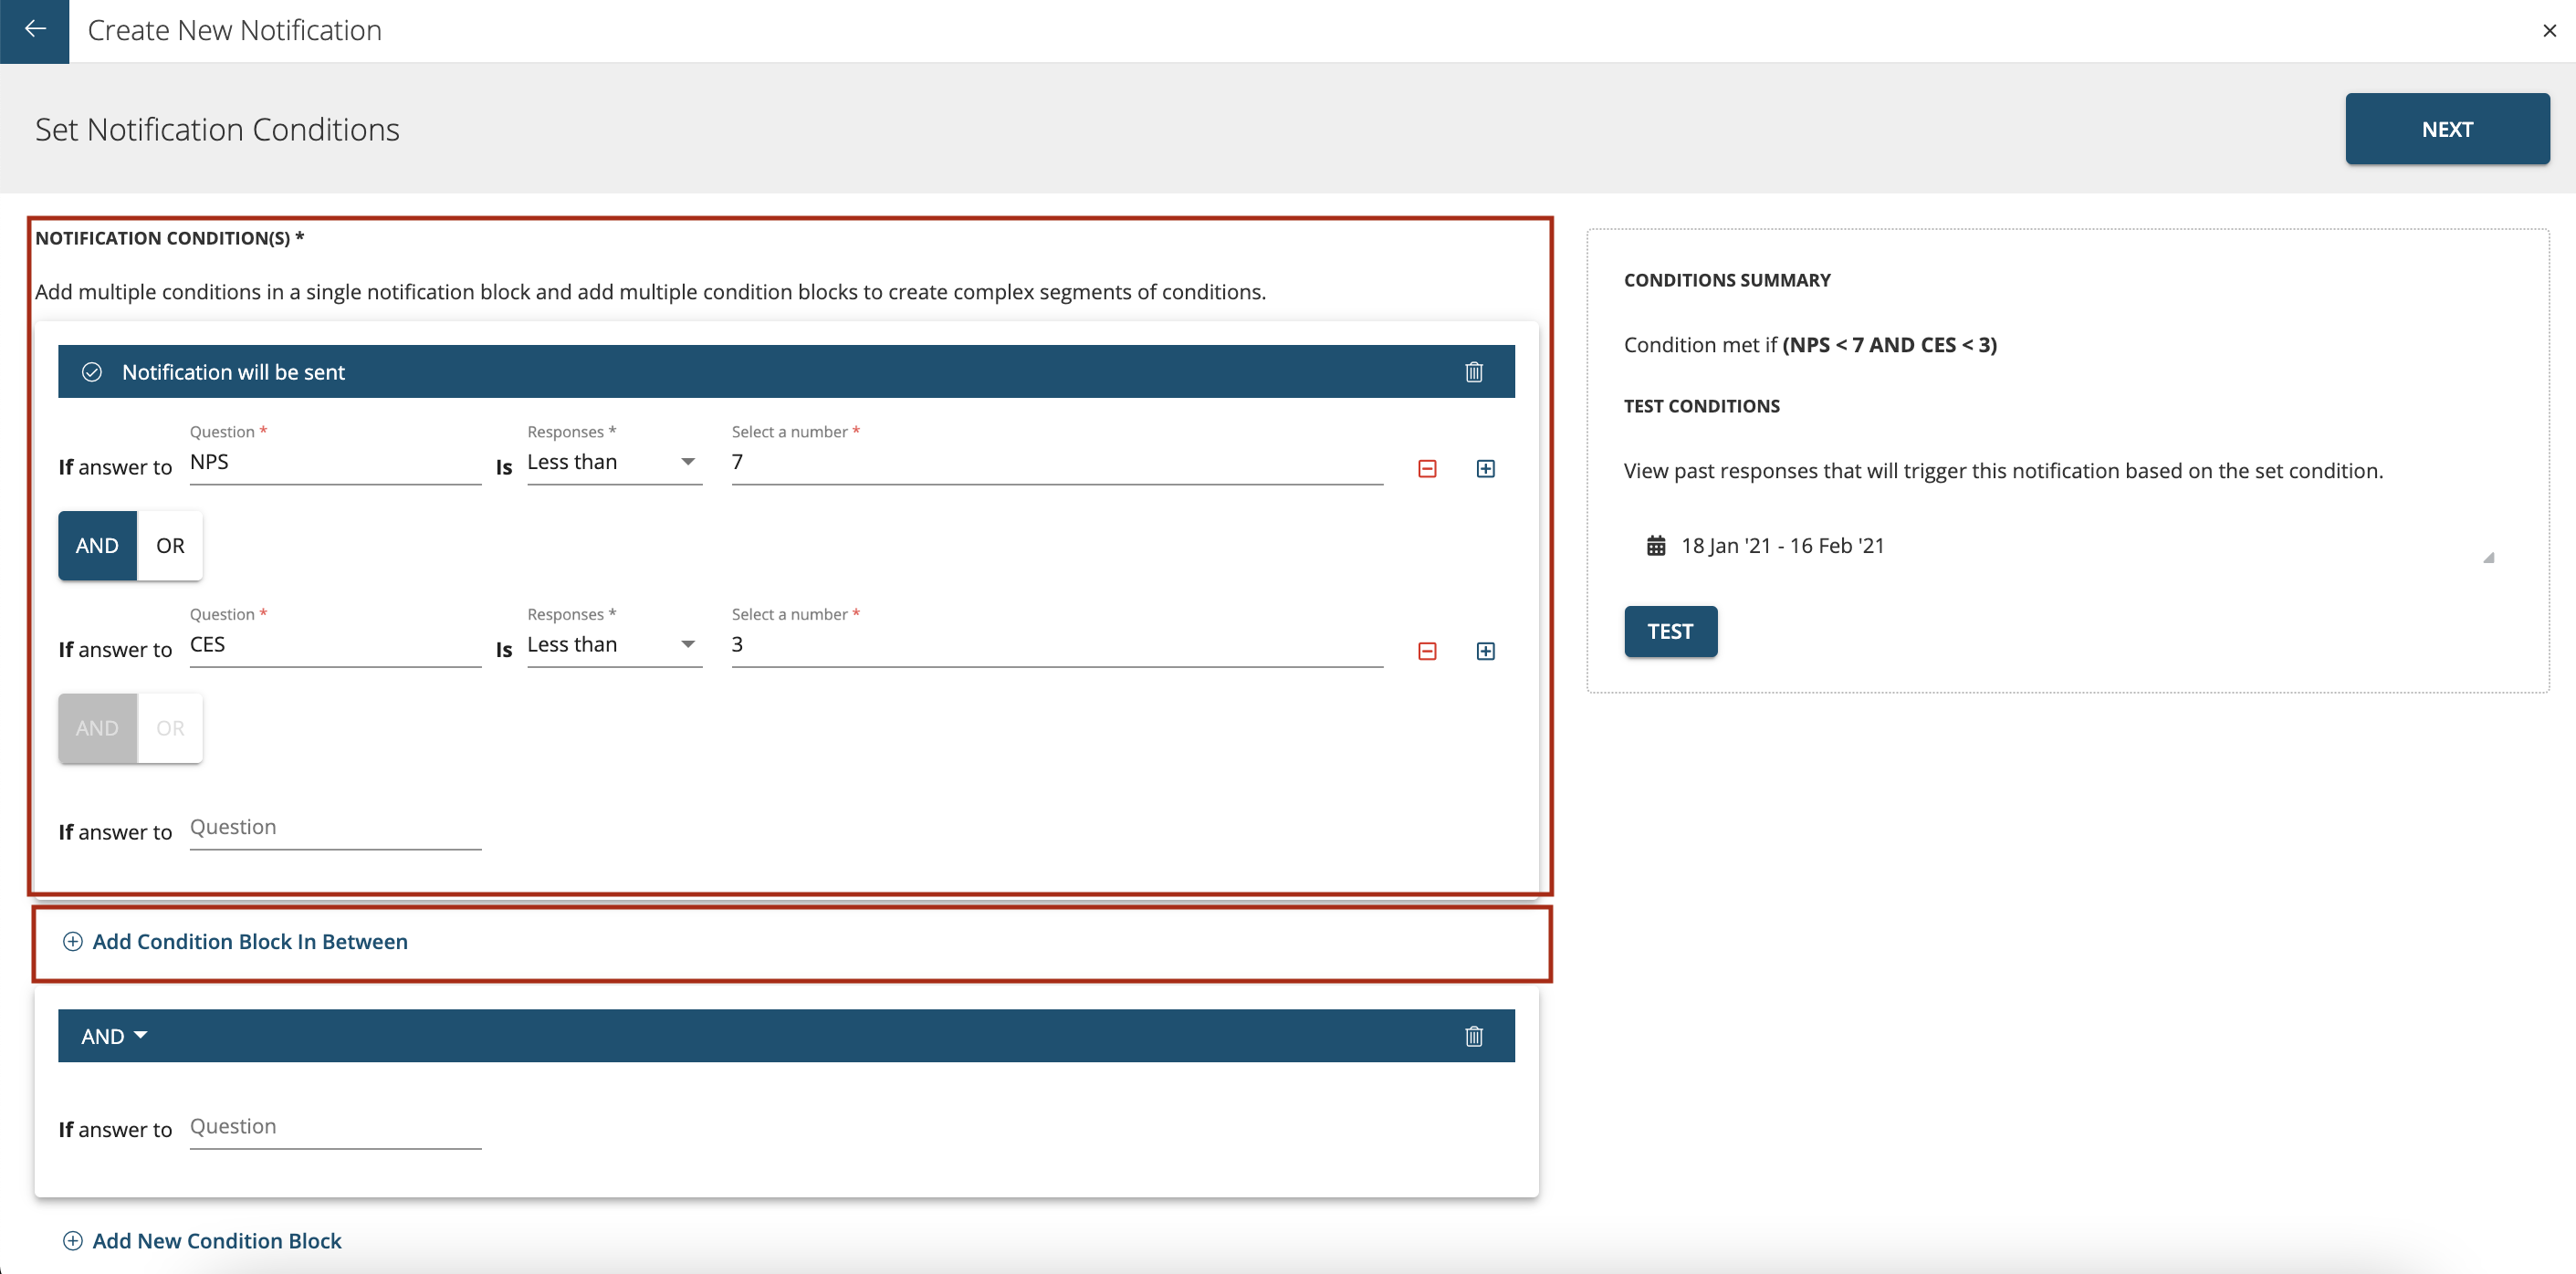
Task: Delete the 'Notification will be sent' block
Action: coord(1473,372)
